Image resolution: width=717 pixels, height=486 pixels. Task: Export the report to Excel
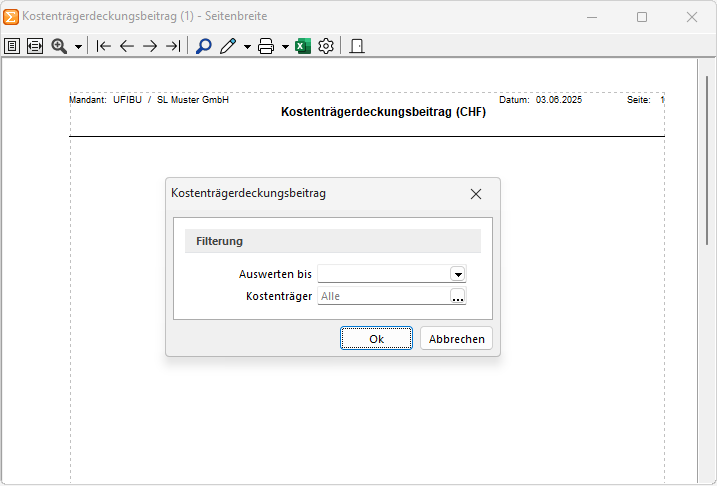(x=303, y=46)
